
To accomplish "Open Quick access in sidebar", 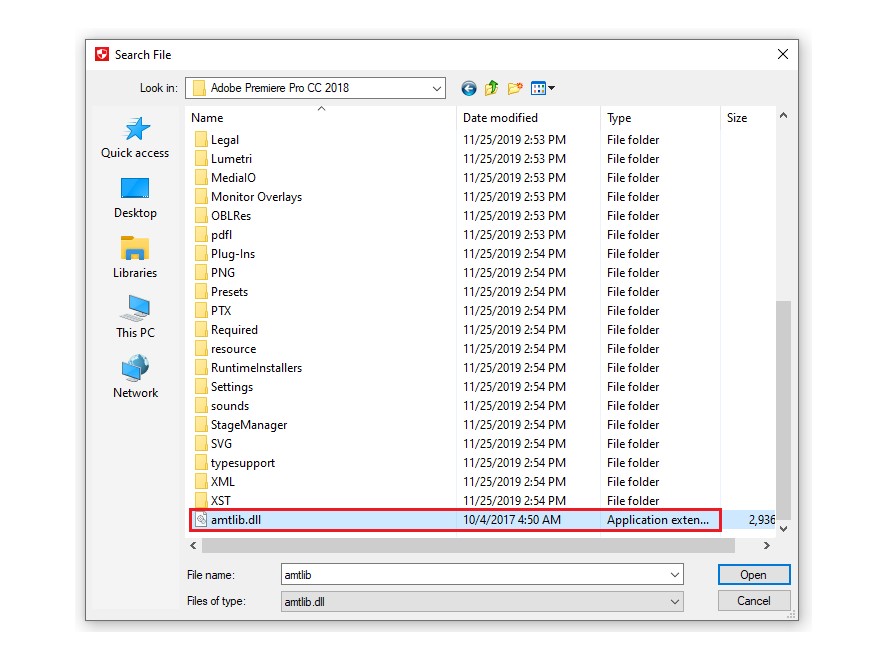I will point(135,138).
